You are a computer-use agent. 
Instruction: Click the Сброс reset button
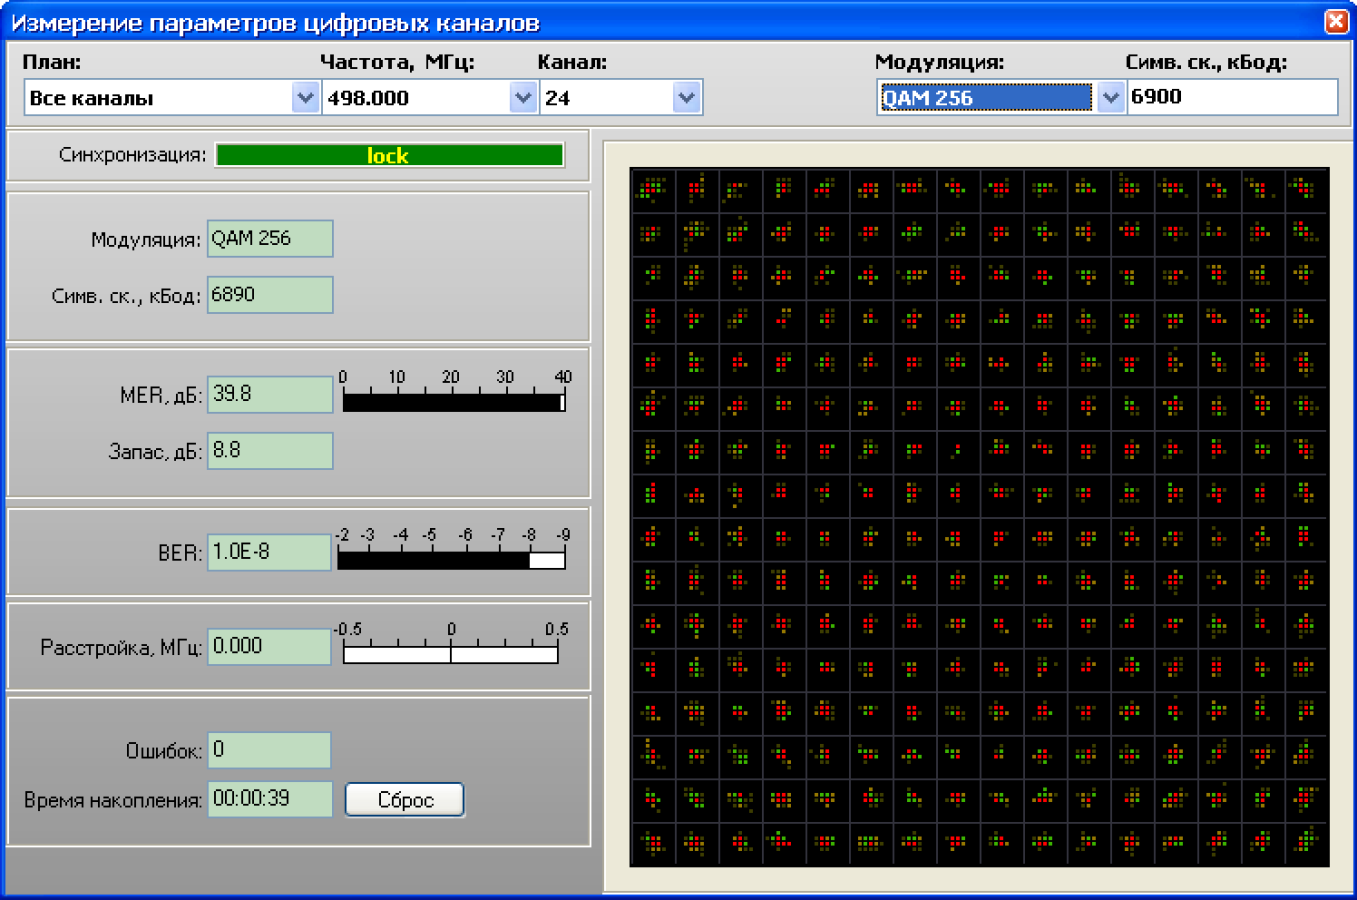click(x=405, y=800)
